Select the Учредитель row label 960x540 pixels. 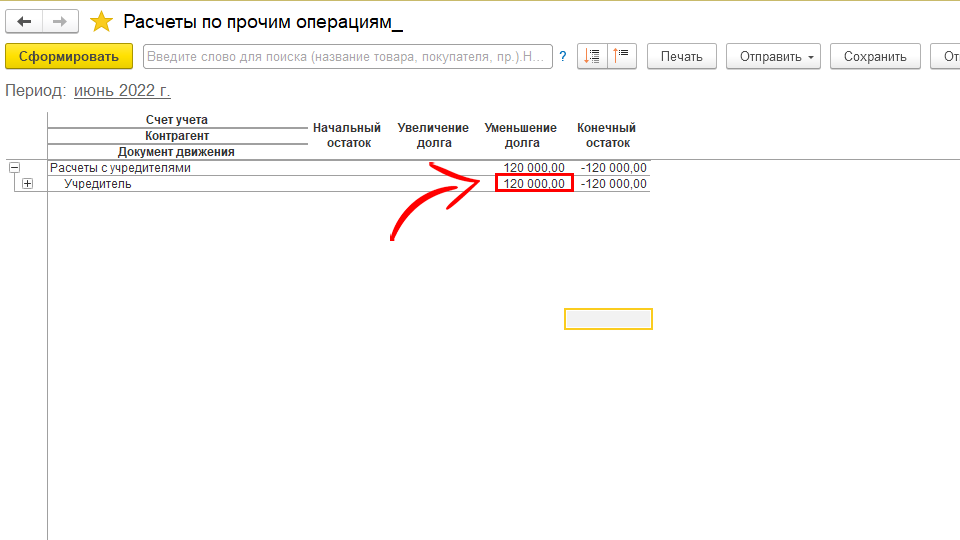(98, 184)
